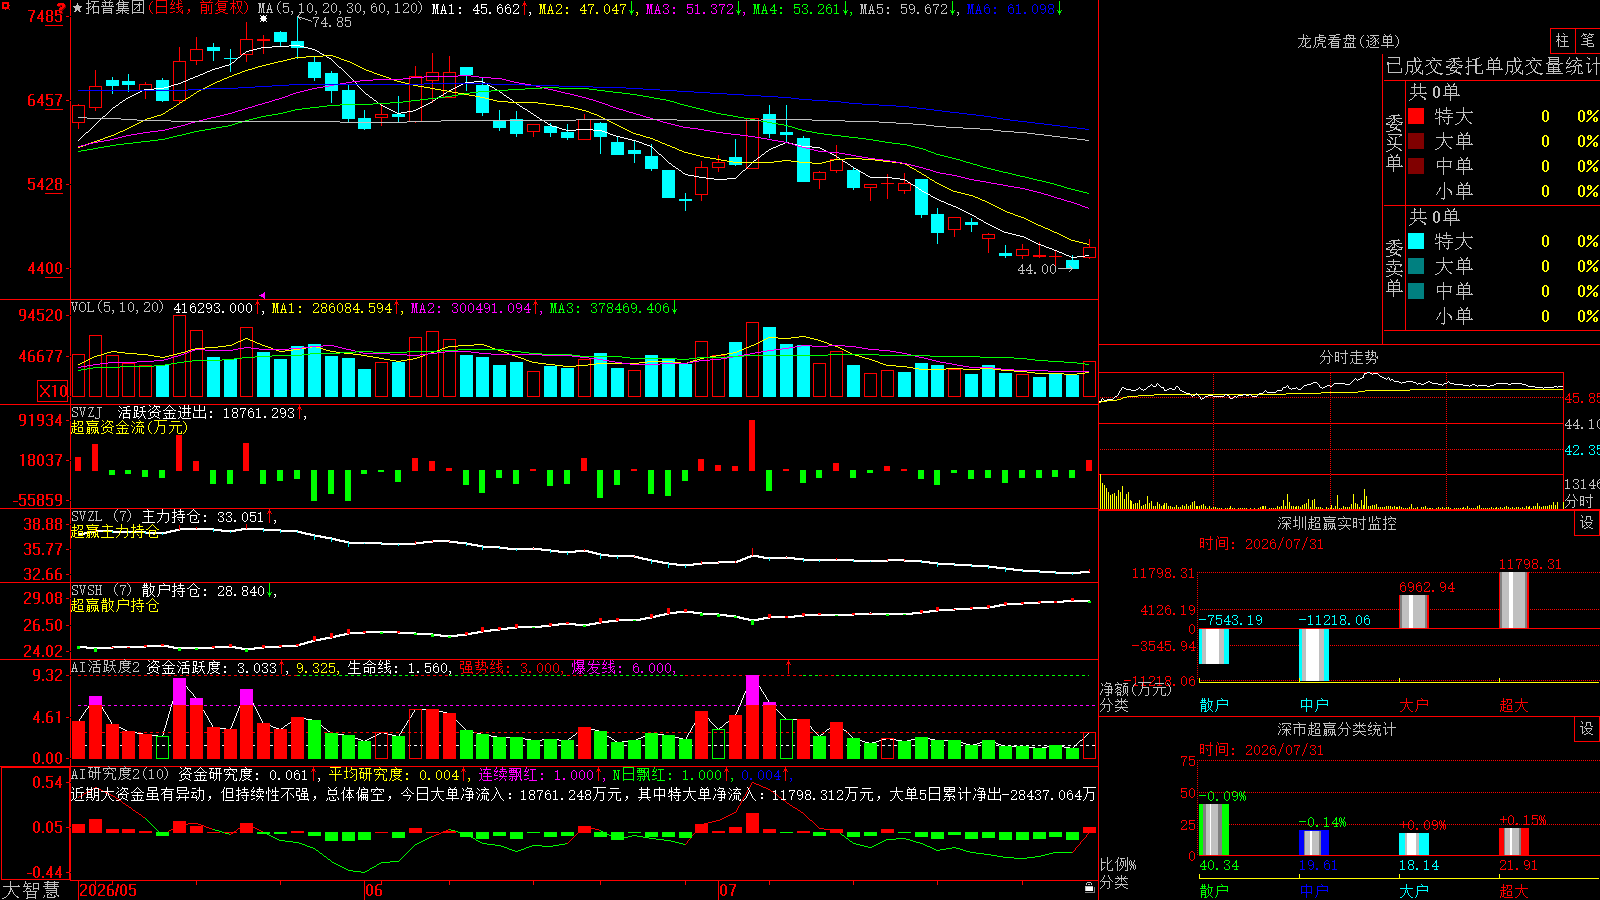Click the 生命线: 1.560 label
This screenshot has height=900, width=1600.
click(x=399, y=667)
